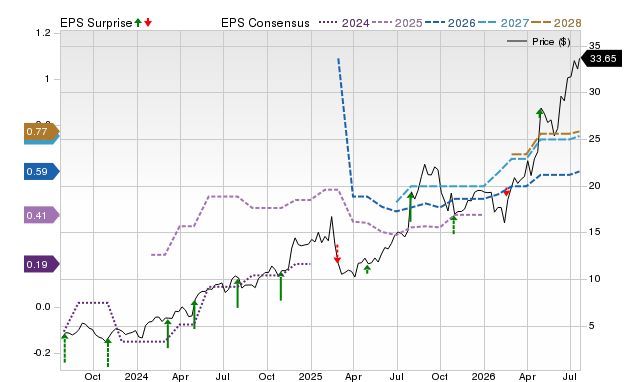Click the 2028 EPS consensus legend entry
Viewport: 640px width, 382px height.
[x=556, y=23]
